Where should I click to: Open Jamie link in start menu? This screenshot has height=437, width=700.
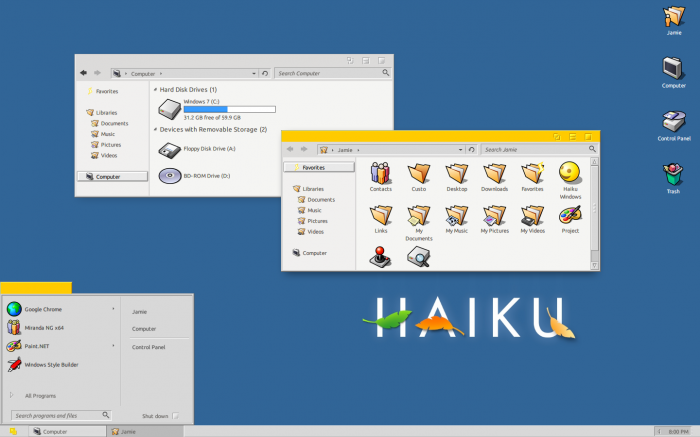point(139,312)
